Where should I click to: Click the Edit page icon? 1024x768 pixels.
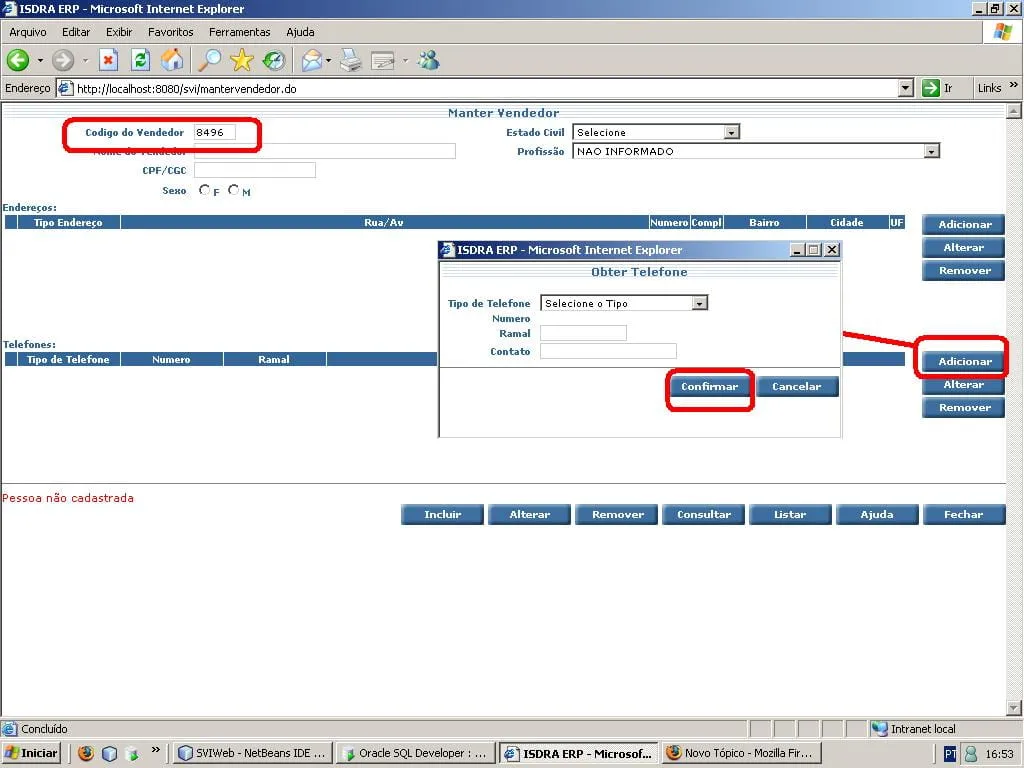(383, 61)
